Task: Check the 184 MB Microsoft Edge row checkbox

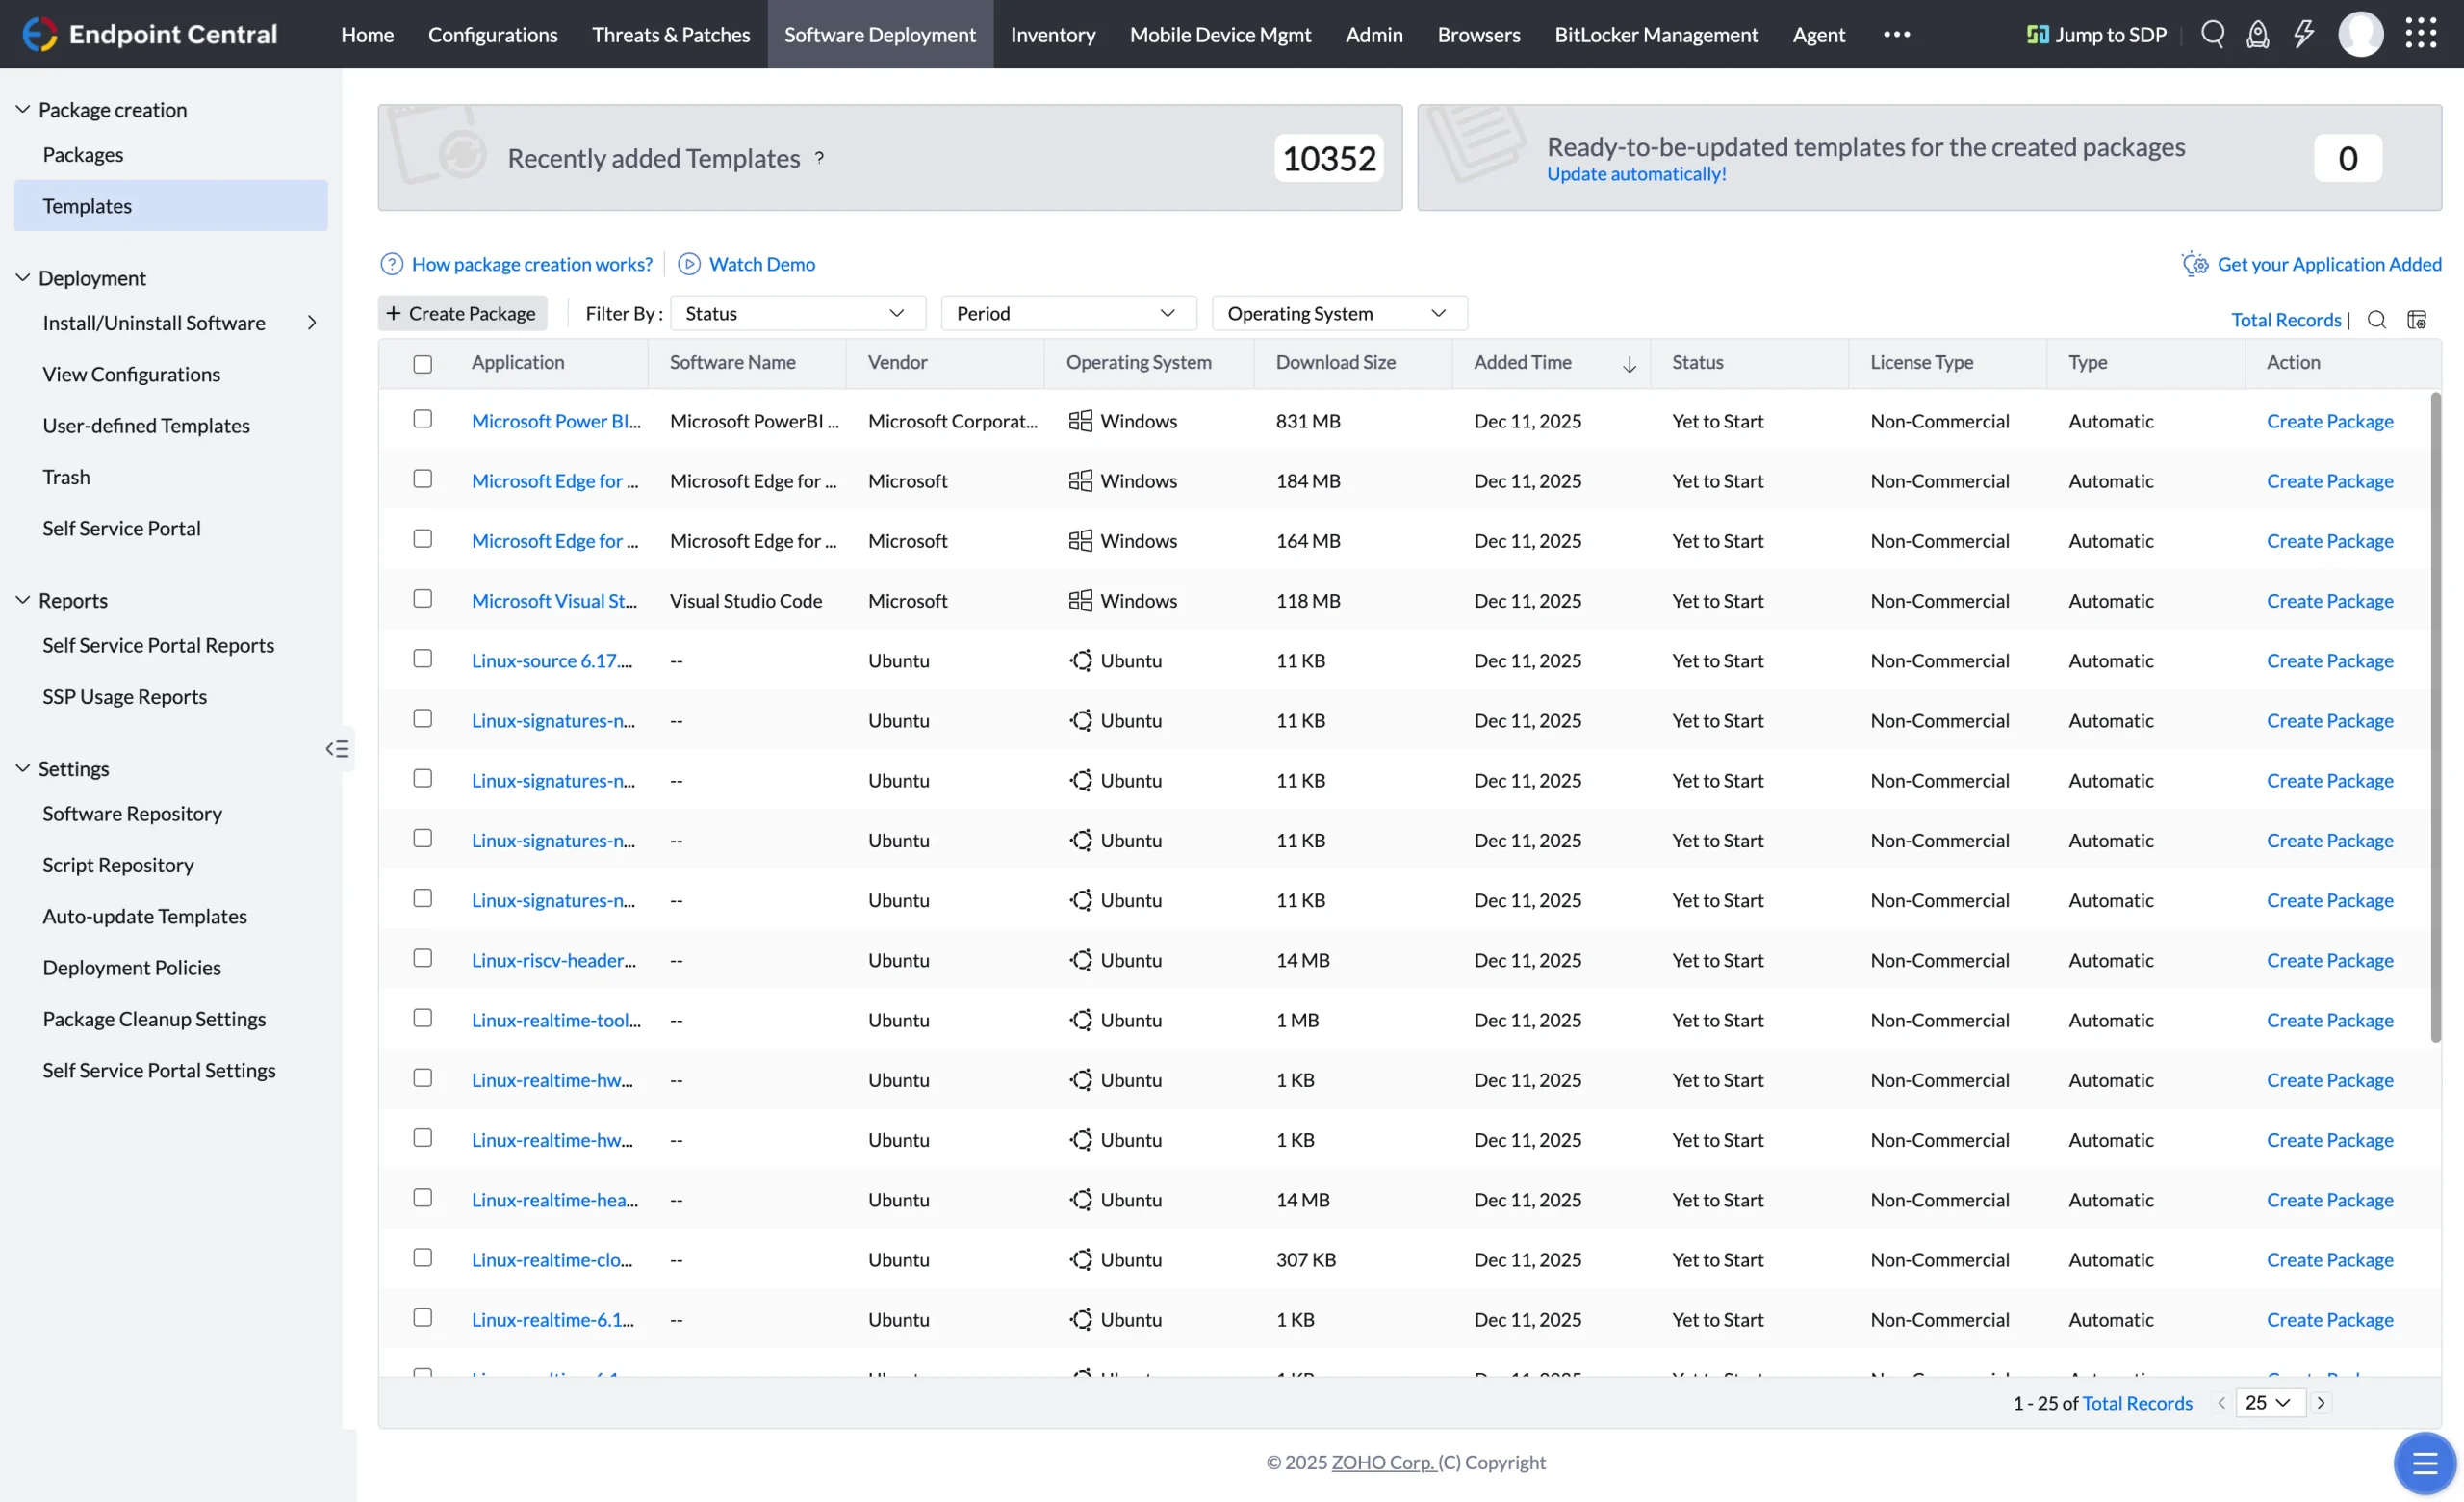Action: tap(423, 479)
